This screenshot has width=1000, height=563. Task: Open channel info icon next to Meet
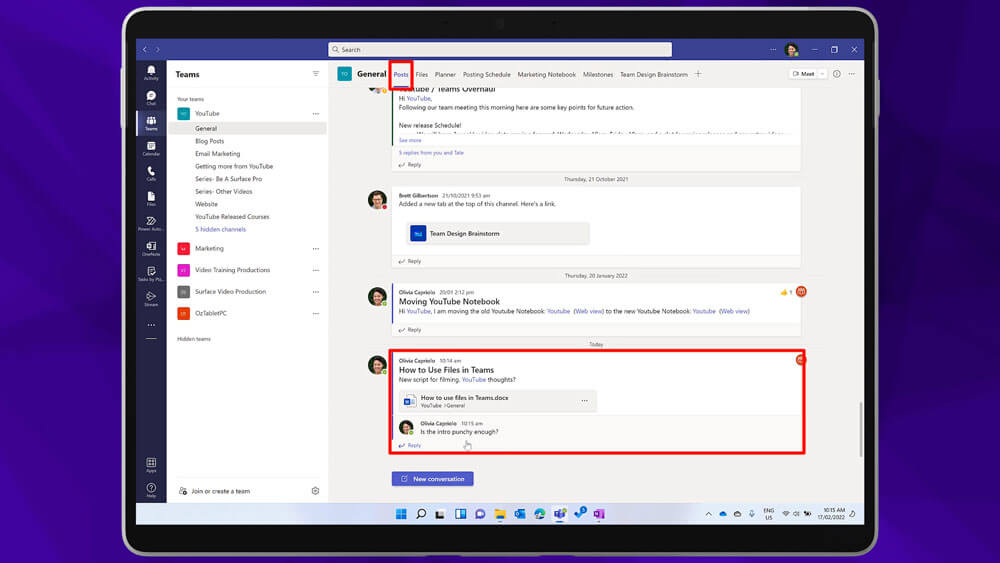click(837, 74)
